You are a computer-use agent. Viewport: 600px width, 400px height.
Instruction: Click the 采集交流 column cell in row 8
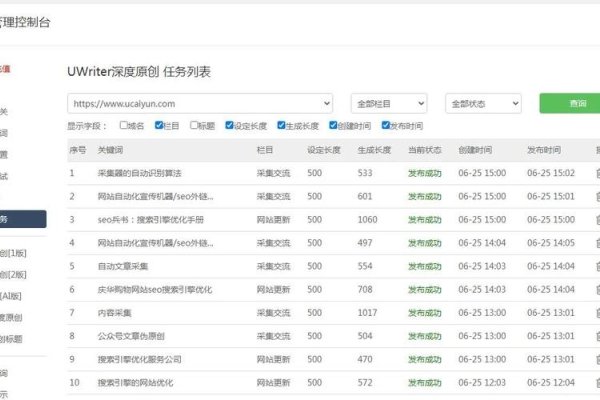273,336
